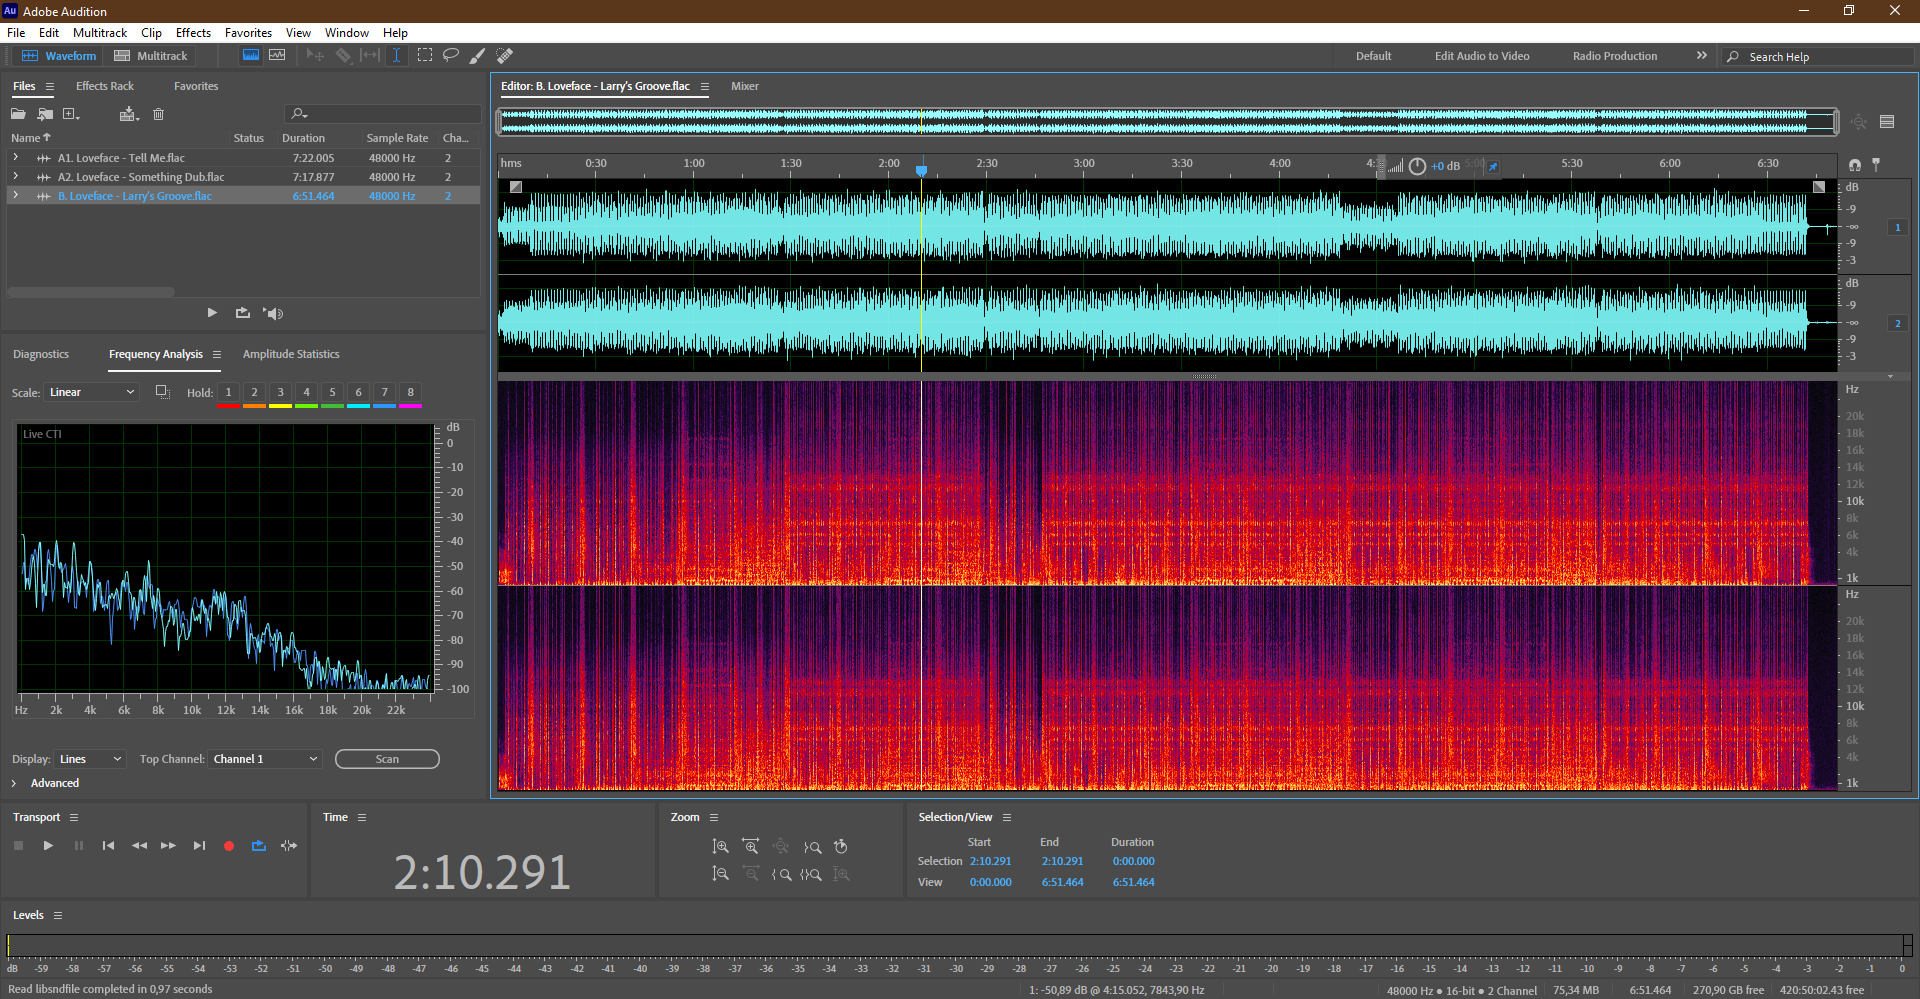Screen dimensions: 1920x999
Task: Click the headphones icon beside the timeline
Action: click(x=1855, y=165)
